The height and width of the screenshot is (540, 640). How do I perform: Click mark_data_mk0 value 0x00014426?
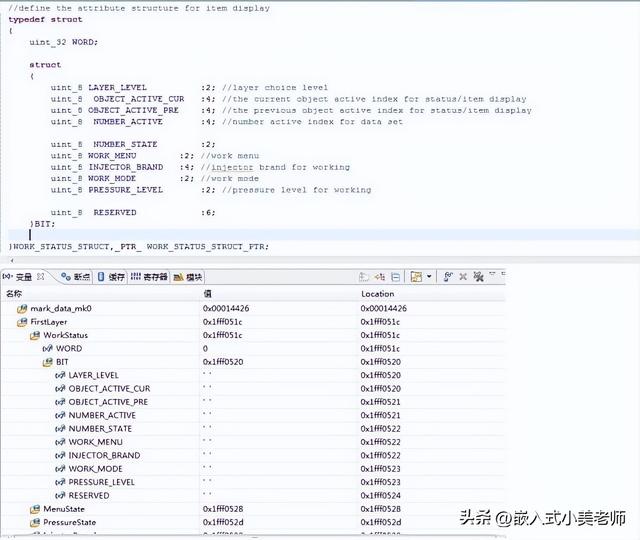coord(226,309)
